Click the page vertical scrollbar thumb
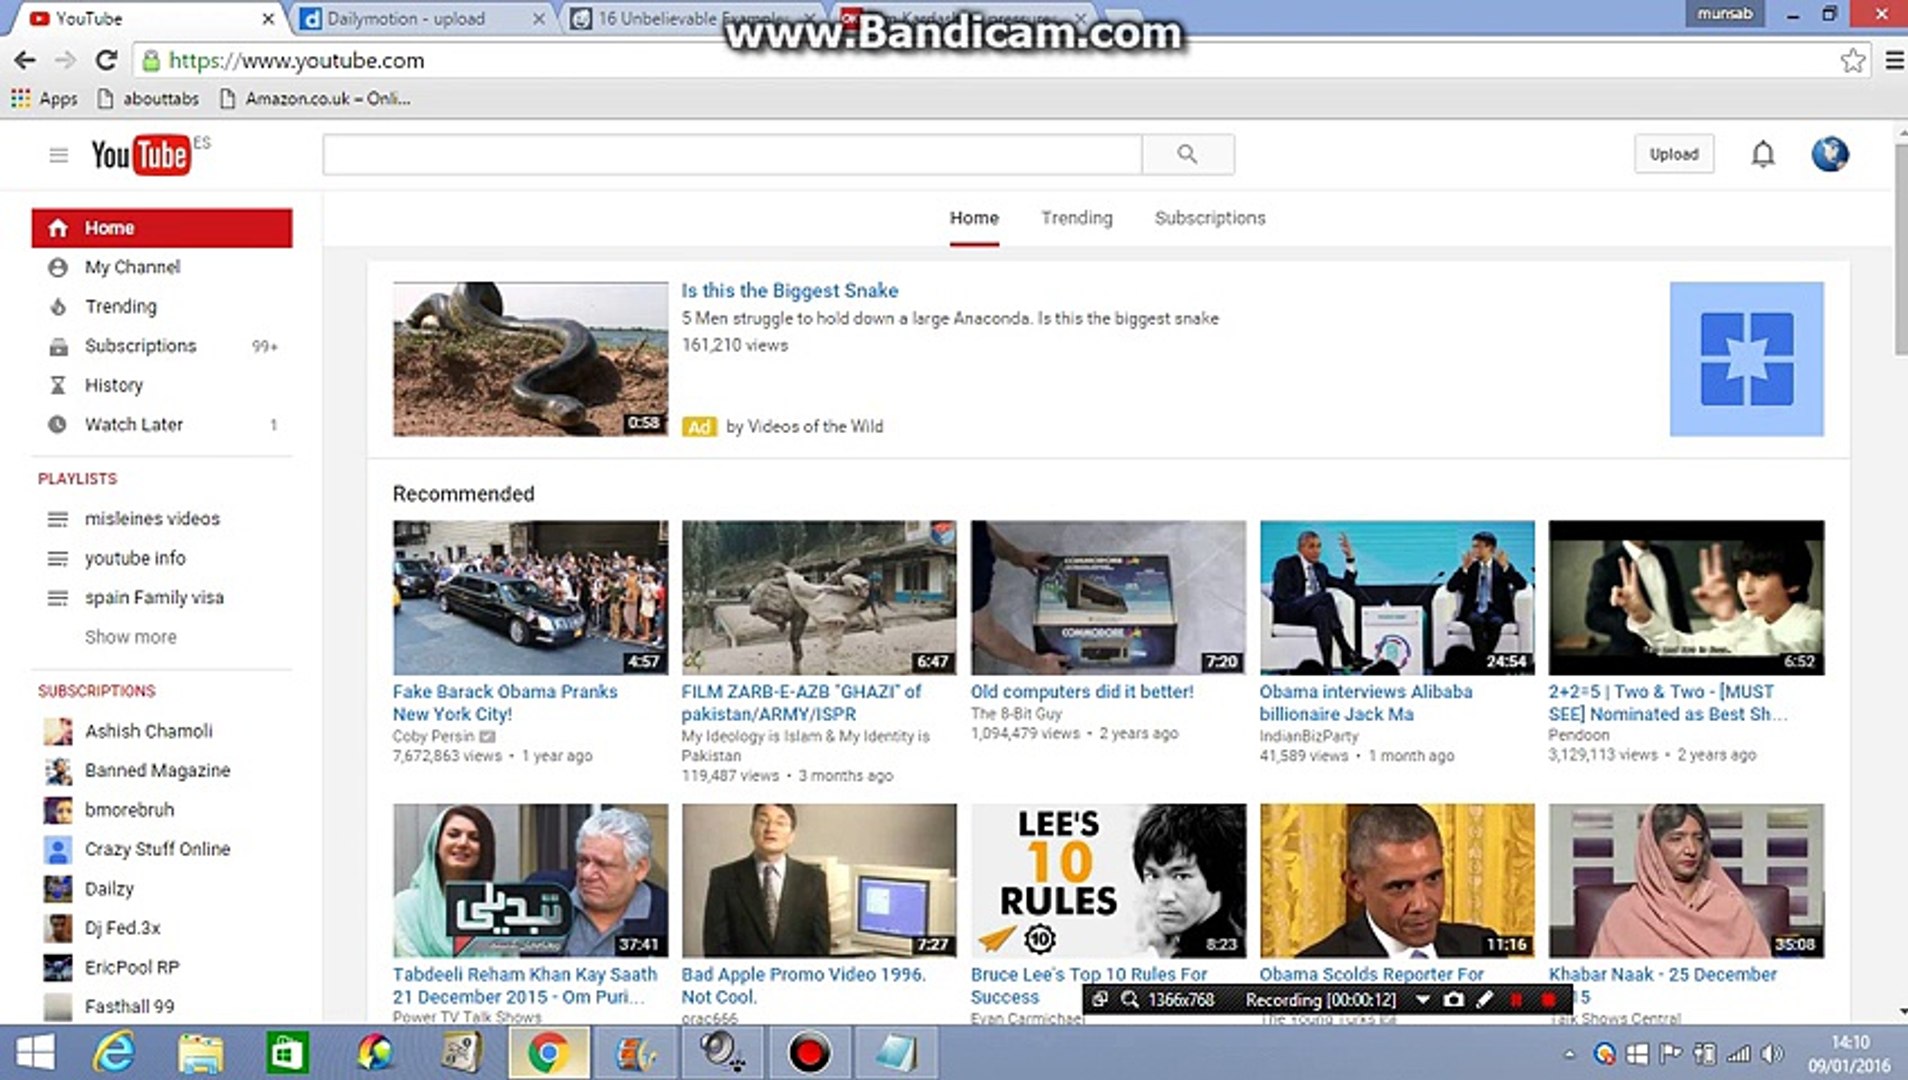This screenshot has height=1080, width=1908. click(x=1900, y=250)
